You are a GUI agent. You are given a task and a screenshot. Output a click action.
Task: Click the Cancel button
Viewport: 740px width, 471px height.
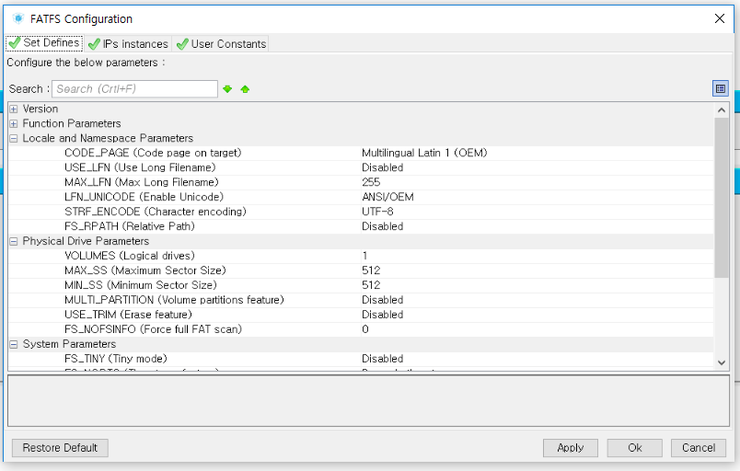point(698,447)
